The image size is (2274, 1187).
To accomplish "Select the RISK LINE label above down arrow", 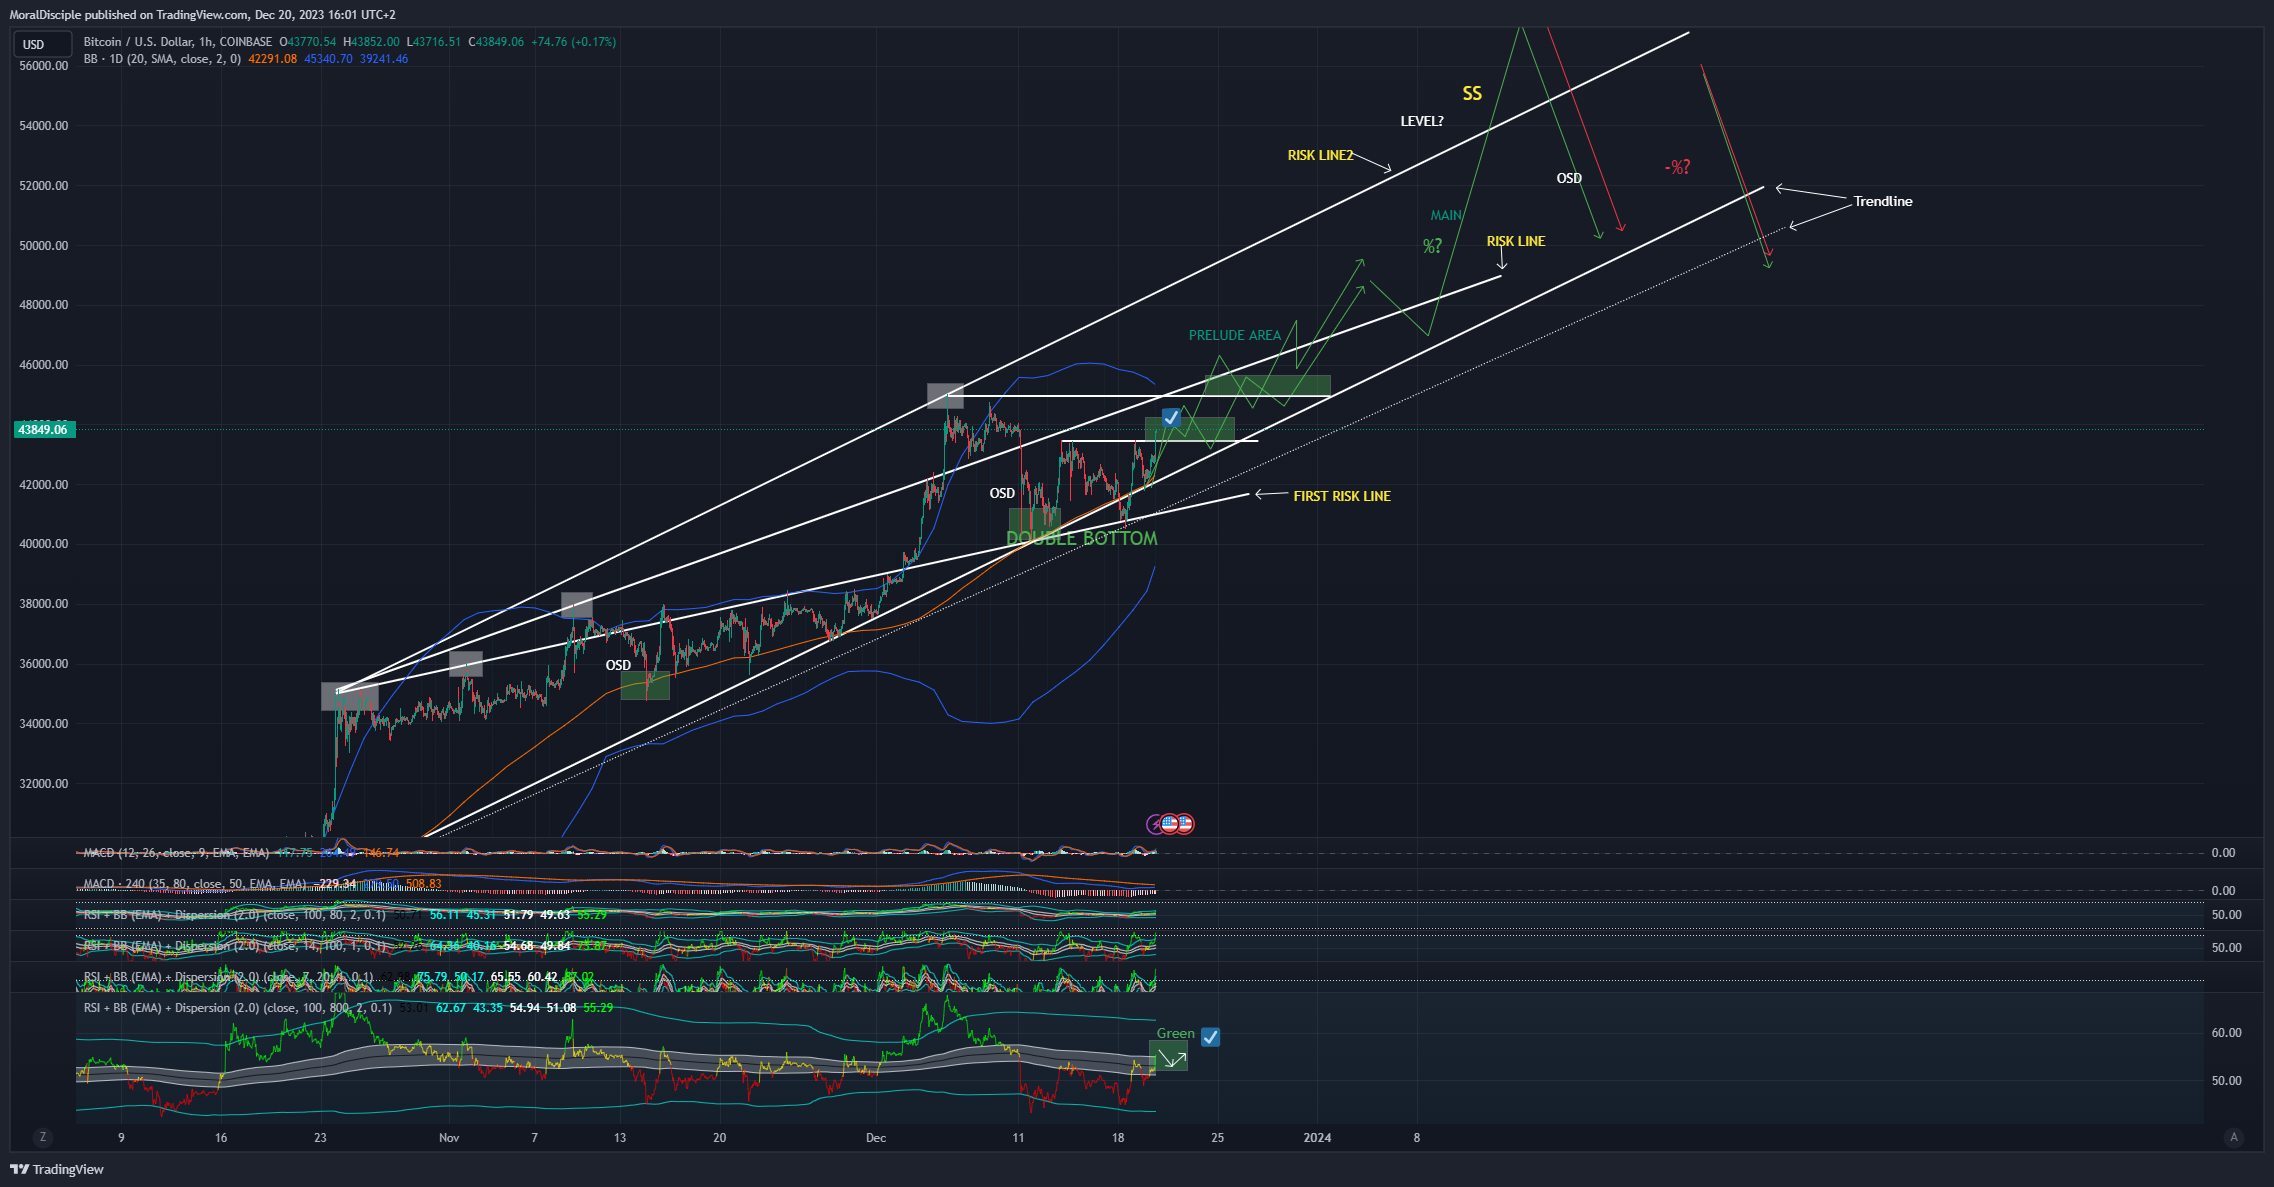I will click(1516, 241).
